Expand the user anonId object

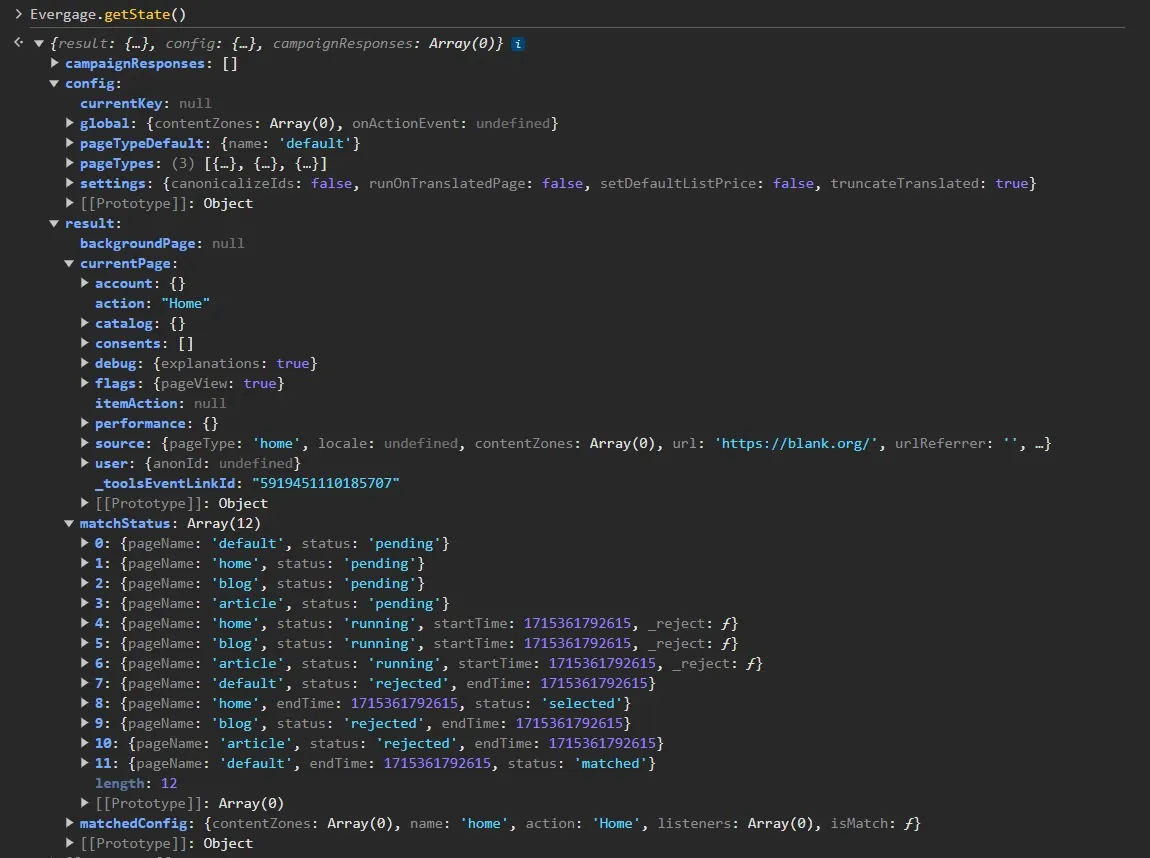85,464
